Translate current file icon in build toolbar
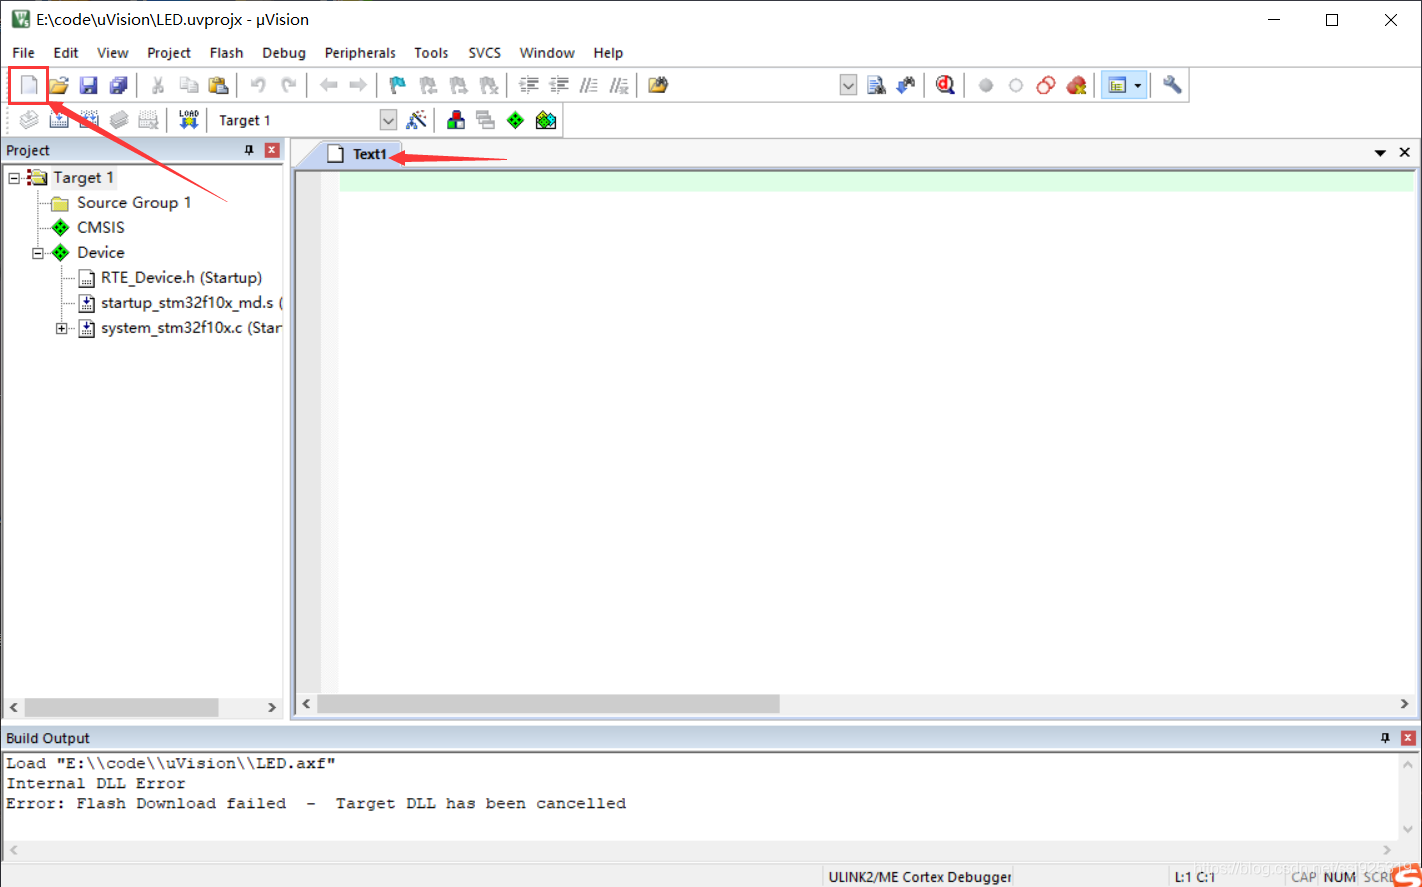 coord(29,120)
